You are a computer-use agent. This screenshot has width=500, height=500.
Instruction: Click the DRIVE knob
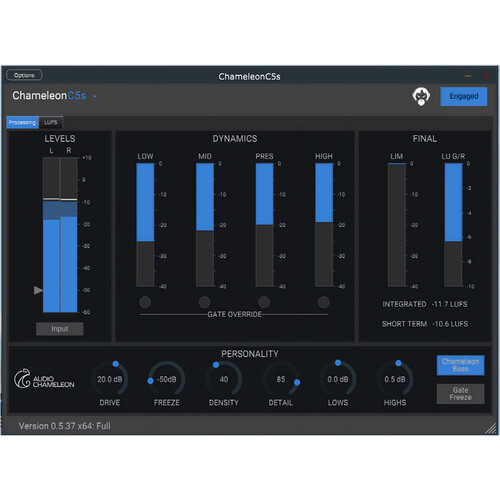coord(110,379)
